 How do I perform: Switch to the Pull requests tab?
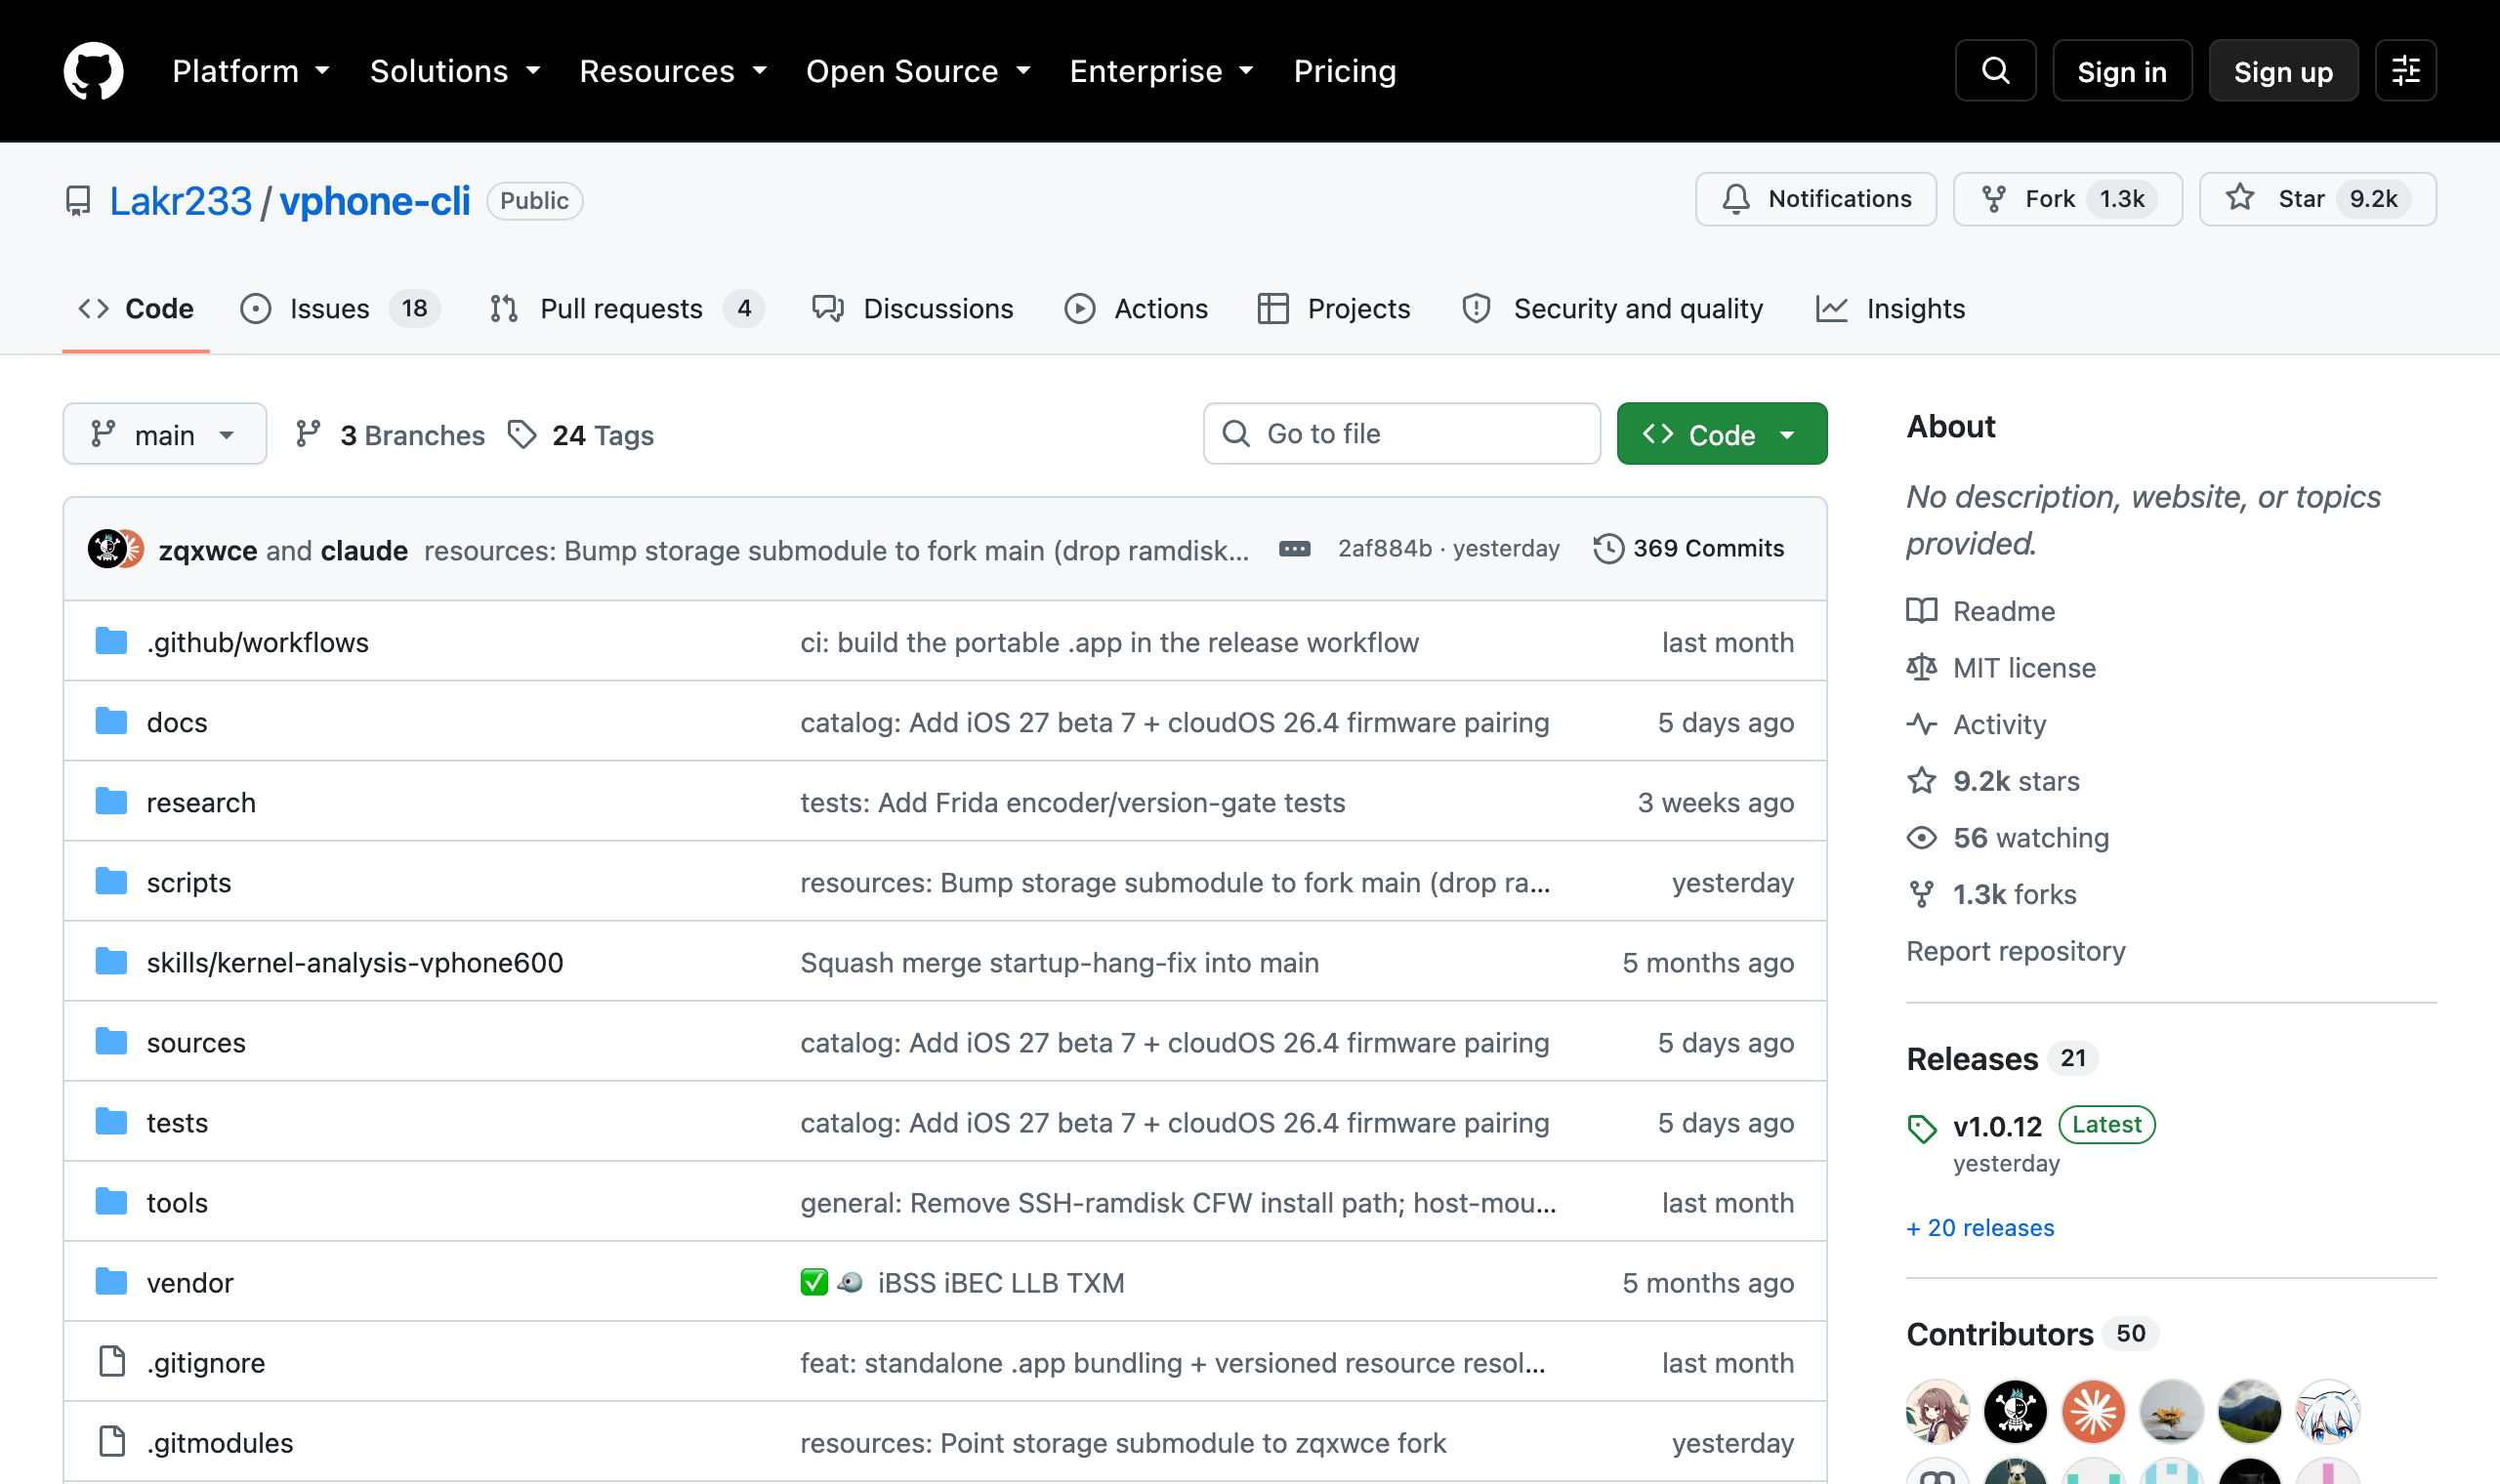click(x=627, y=309)
